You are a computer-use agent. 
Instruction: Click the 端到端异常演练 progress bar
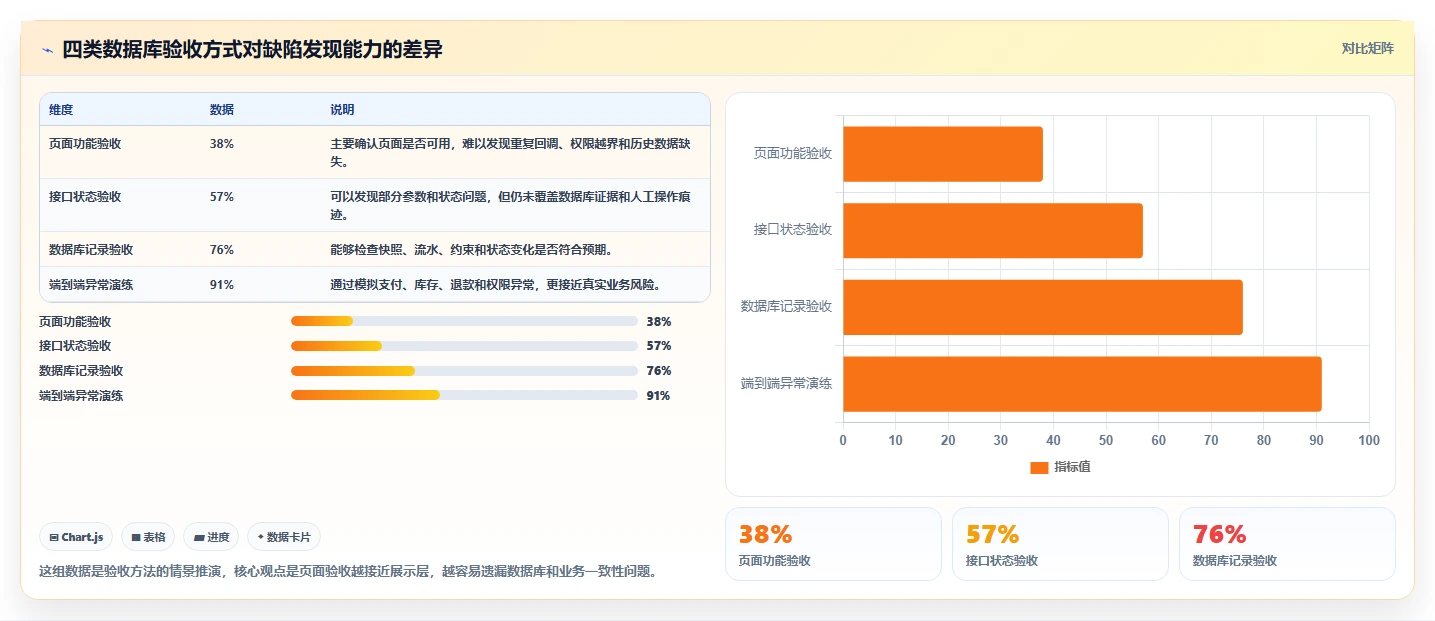(464, 395)
